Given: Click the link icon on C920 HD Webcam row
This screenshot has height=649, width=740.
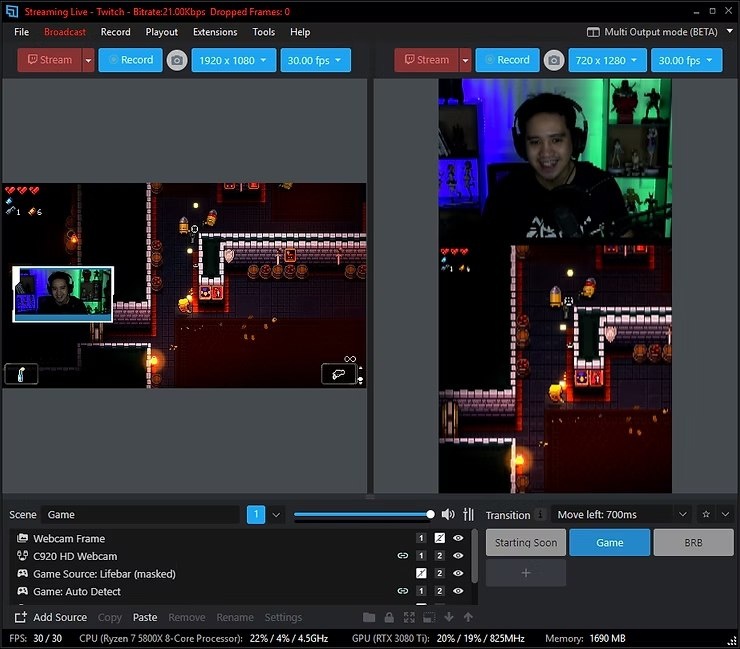Looking at the screenshot, I should tap(403, 556).
